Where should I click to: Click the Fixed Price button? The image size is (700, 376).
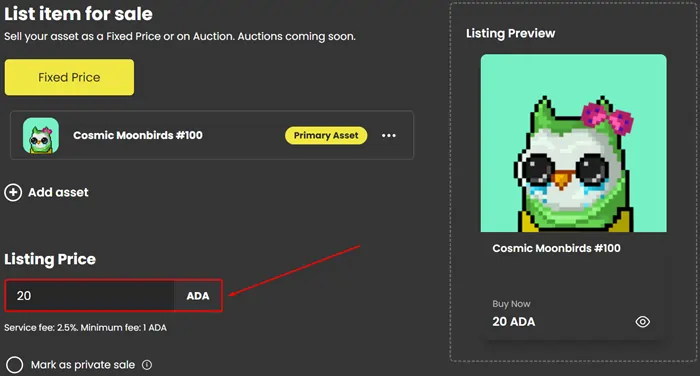[69, 77]
